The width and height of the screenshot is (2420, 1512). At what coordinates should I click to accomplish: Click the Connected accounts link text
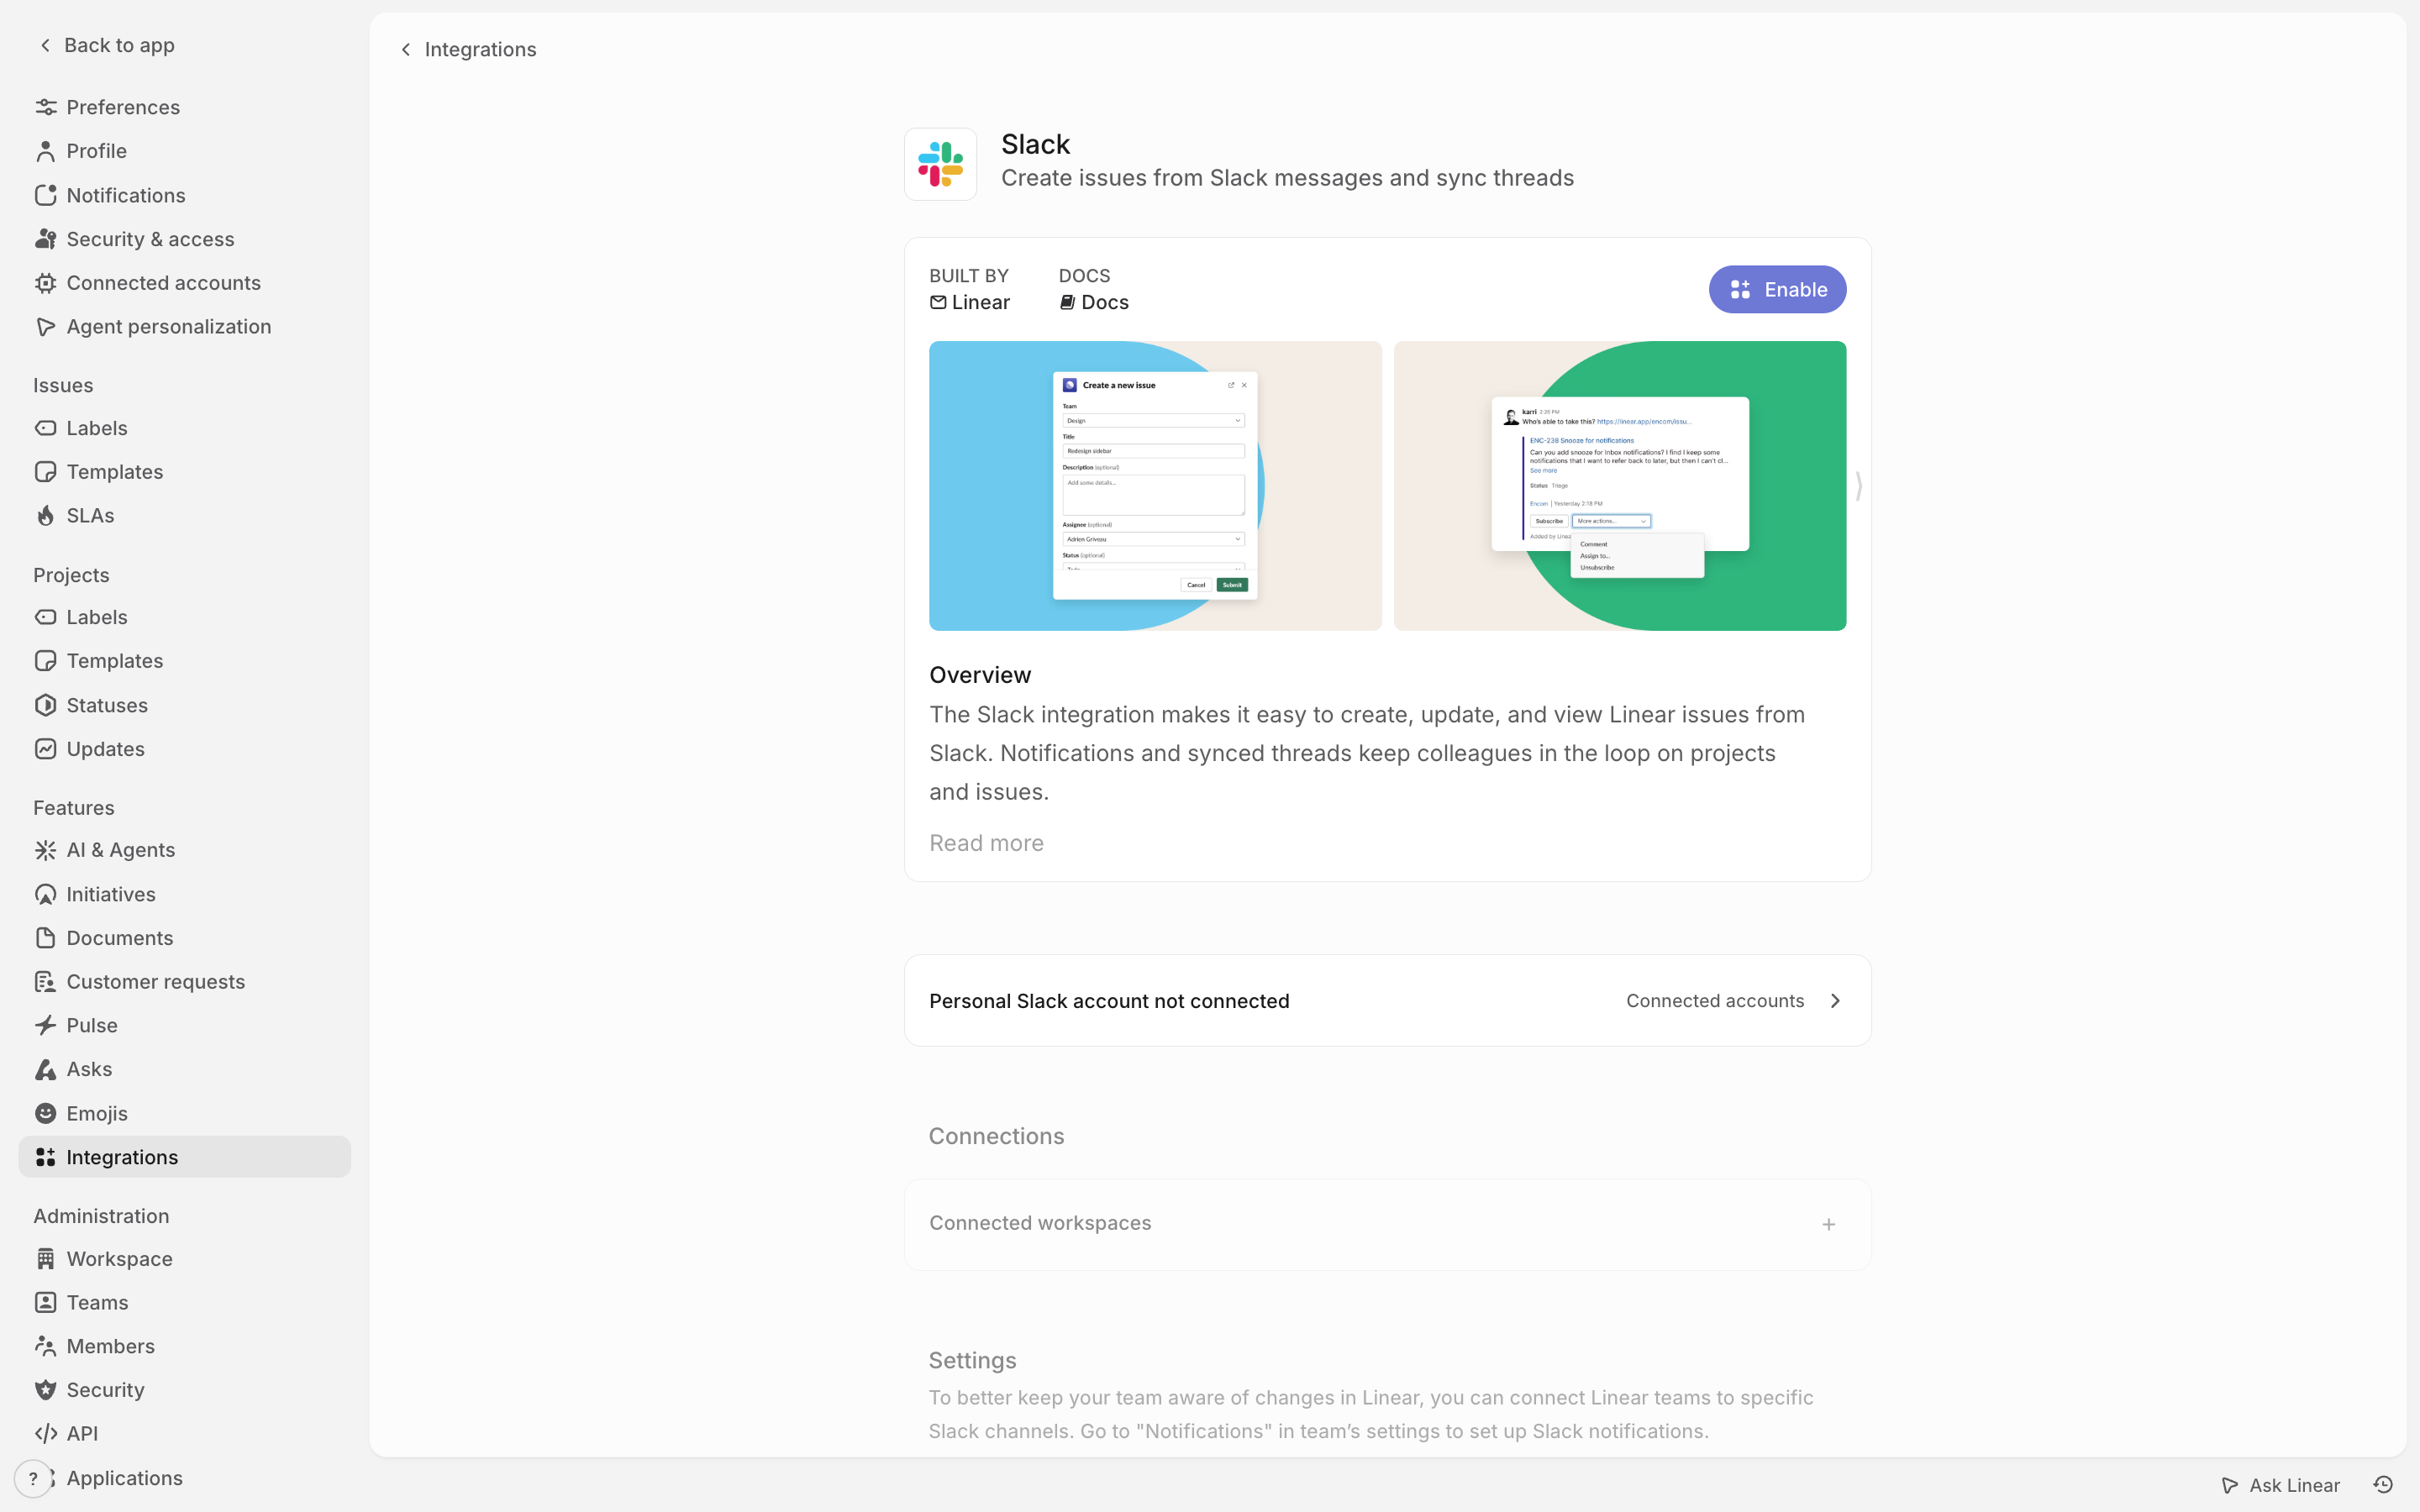click(x=1715, y=1001)
